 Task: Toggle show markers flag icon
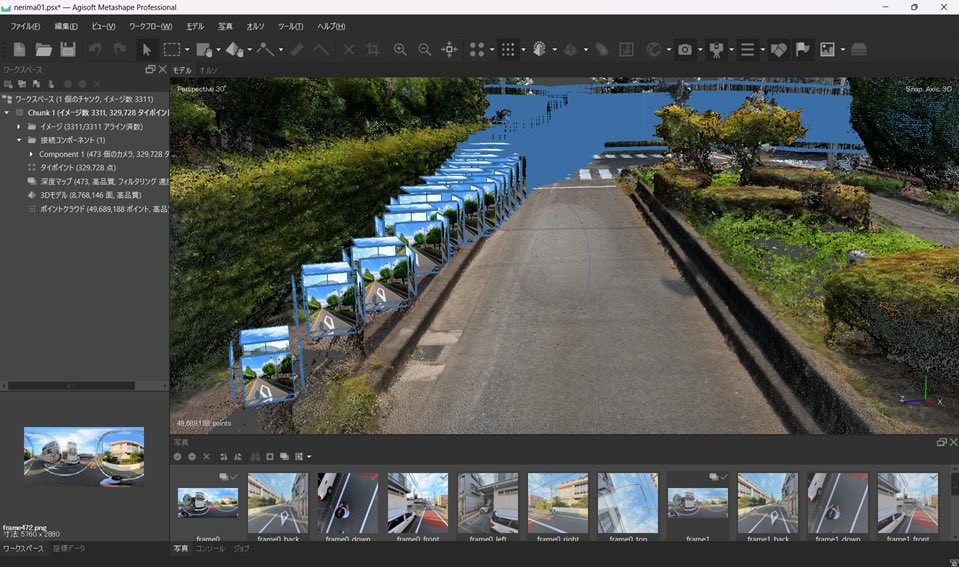(803, 50)
